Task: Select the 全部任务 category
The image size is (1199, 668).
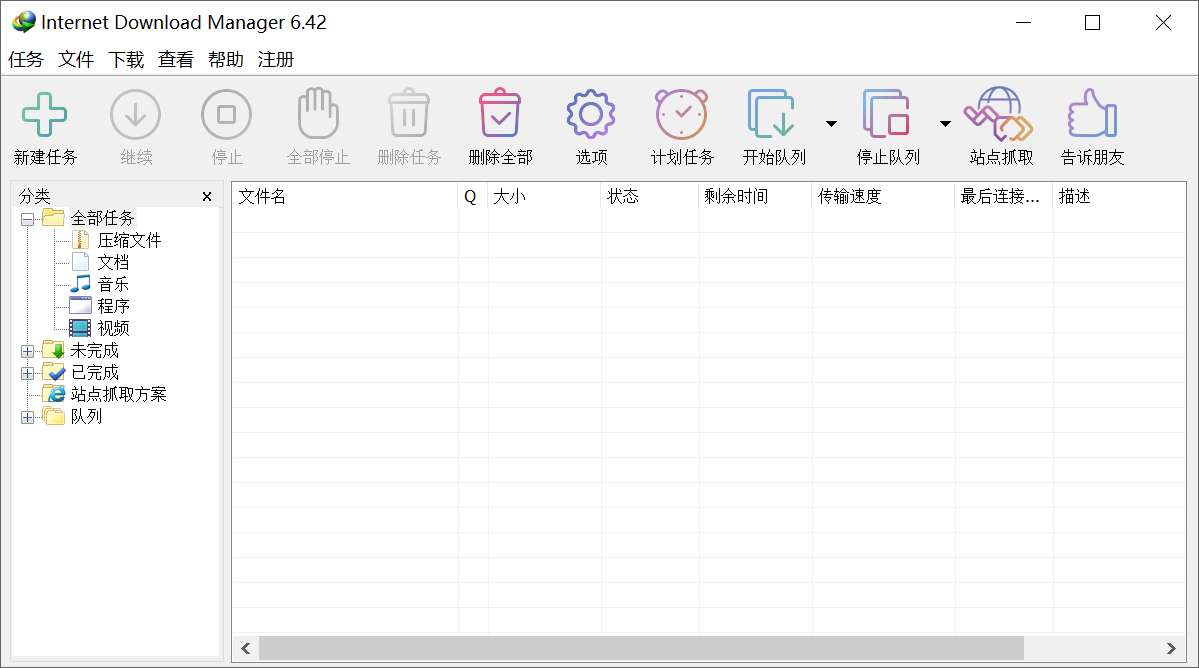Action: tap(102, 219)
